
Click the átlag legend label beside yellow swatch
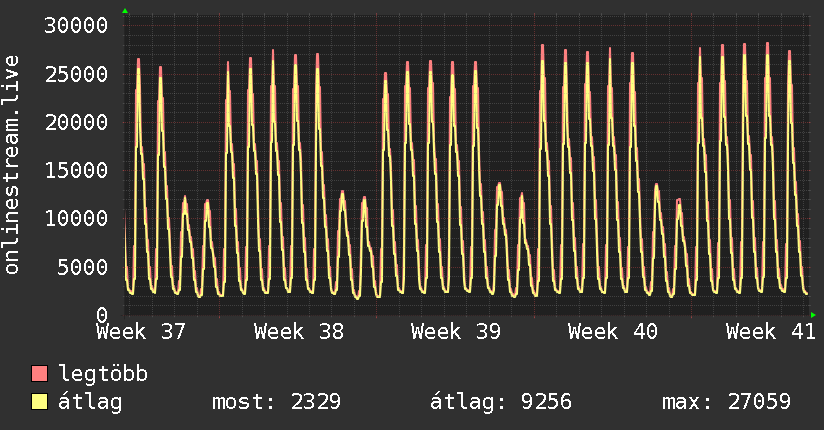tap(90, 402)
